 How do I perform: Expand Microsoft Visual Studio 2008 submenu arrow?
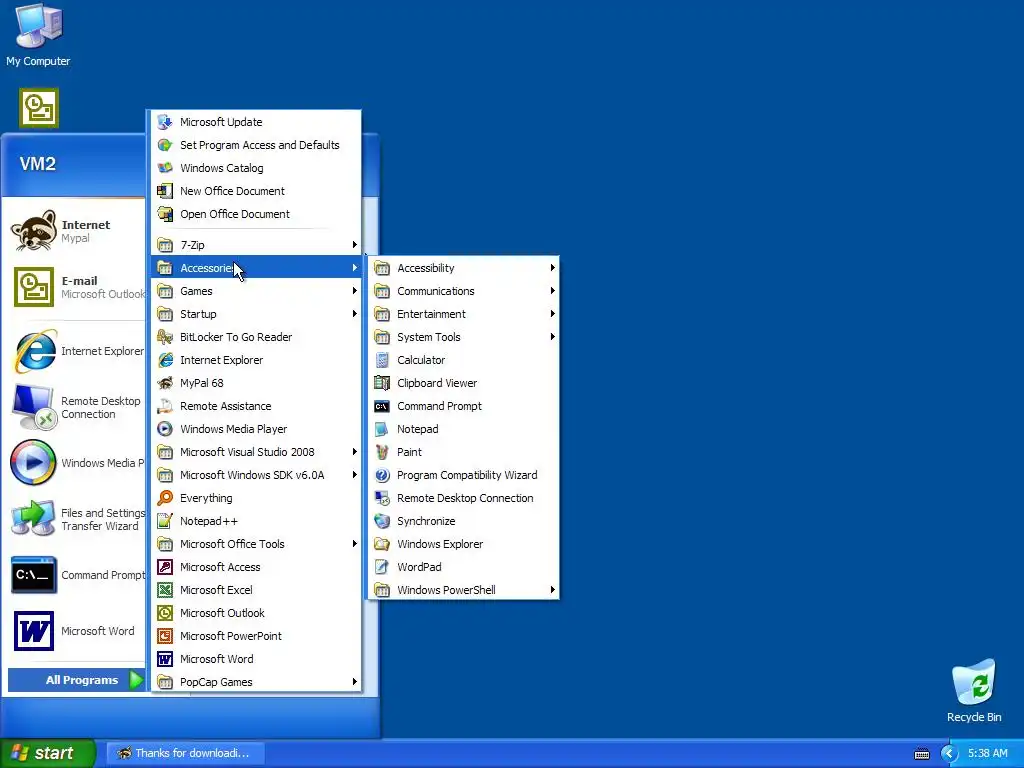[355, 452]
